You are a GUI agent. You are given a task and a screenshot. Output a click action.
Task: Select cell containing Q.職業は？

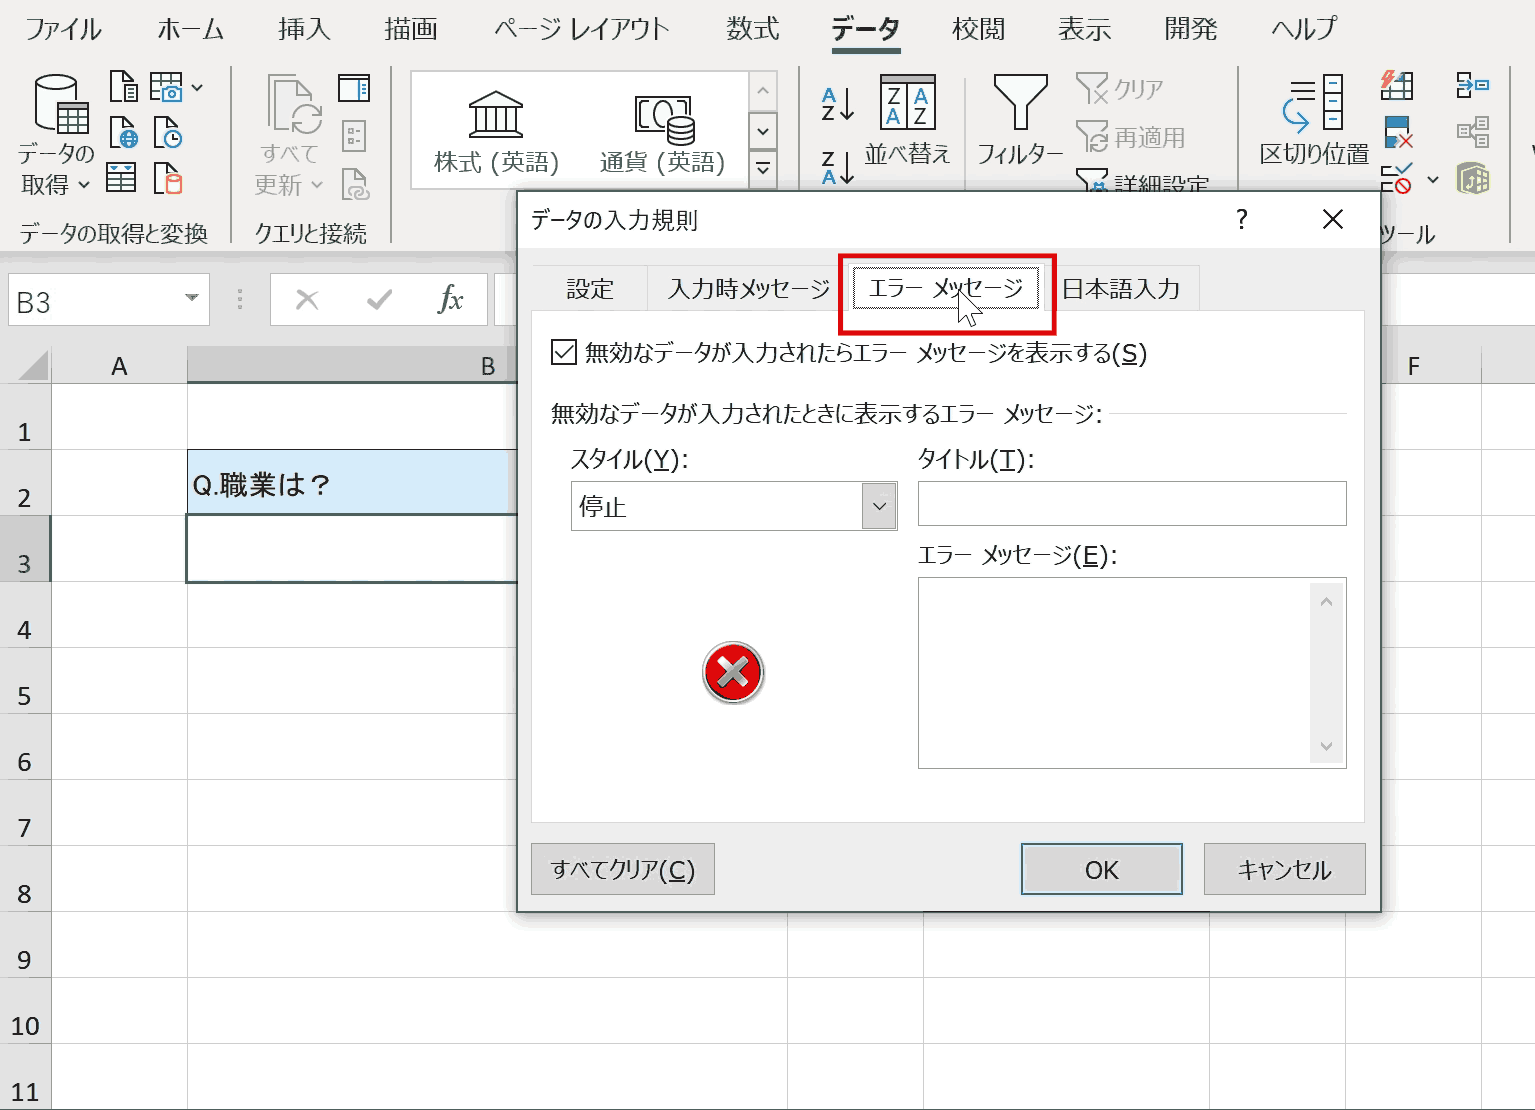point(352,483)
